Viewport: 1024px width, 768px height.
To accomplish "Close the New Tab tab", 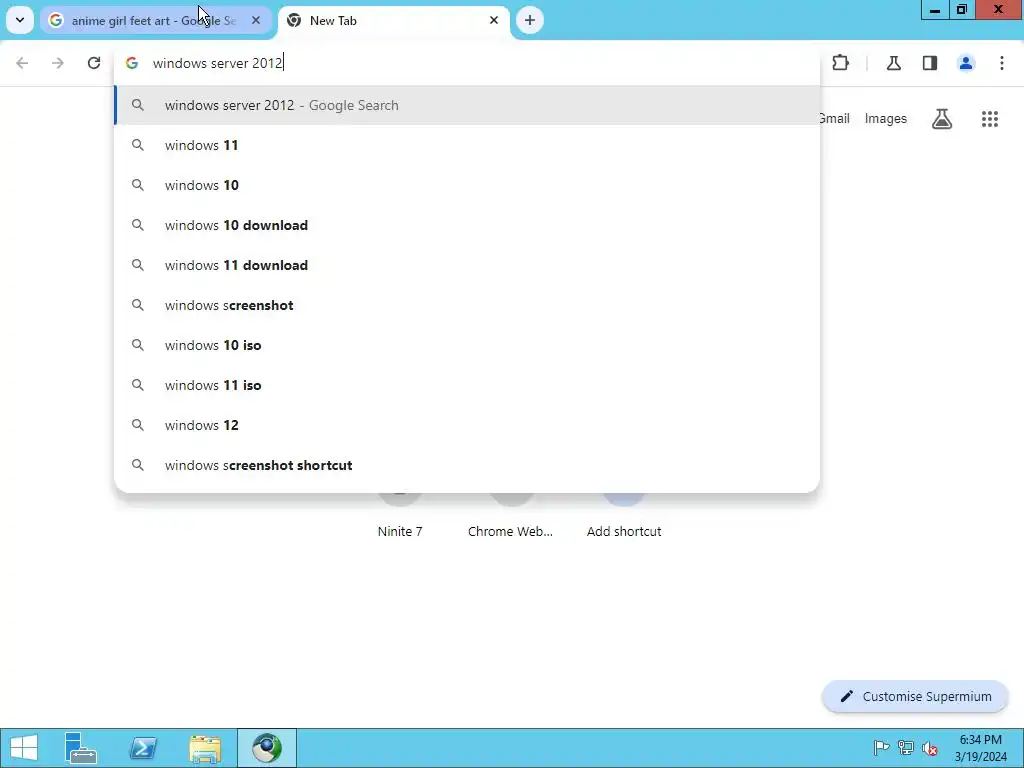I will tap(494, 20).
